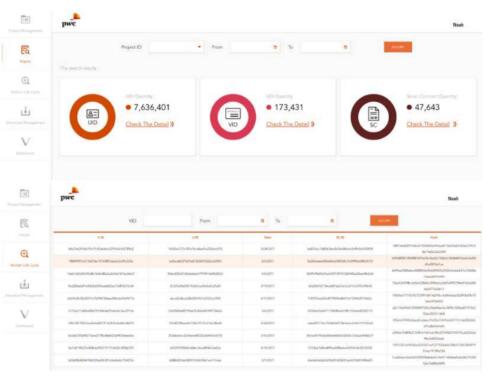Click the UID card icon inside the orange ring
This screenshot has height=380, width=488.
[x=92, y=114]
